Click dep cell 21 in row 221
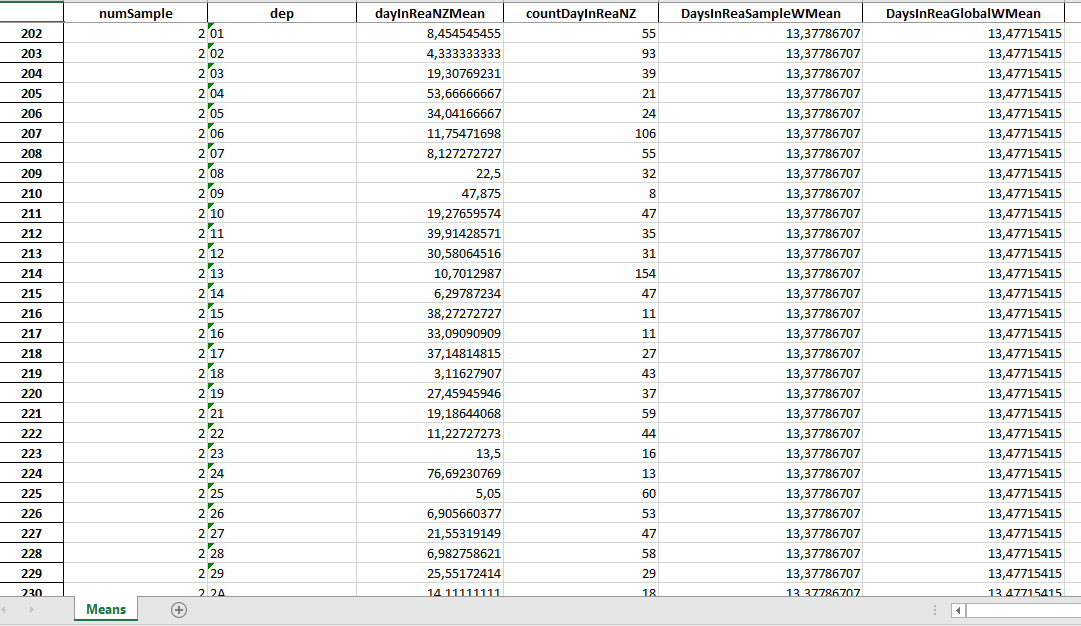 [x=281, y=414]
